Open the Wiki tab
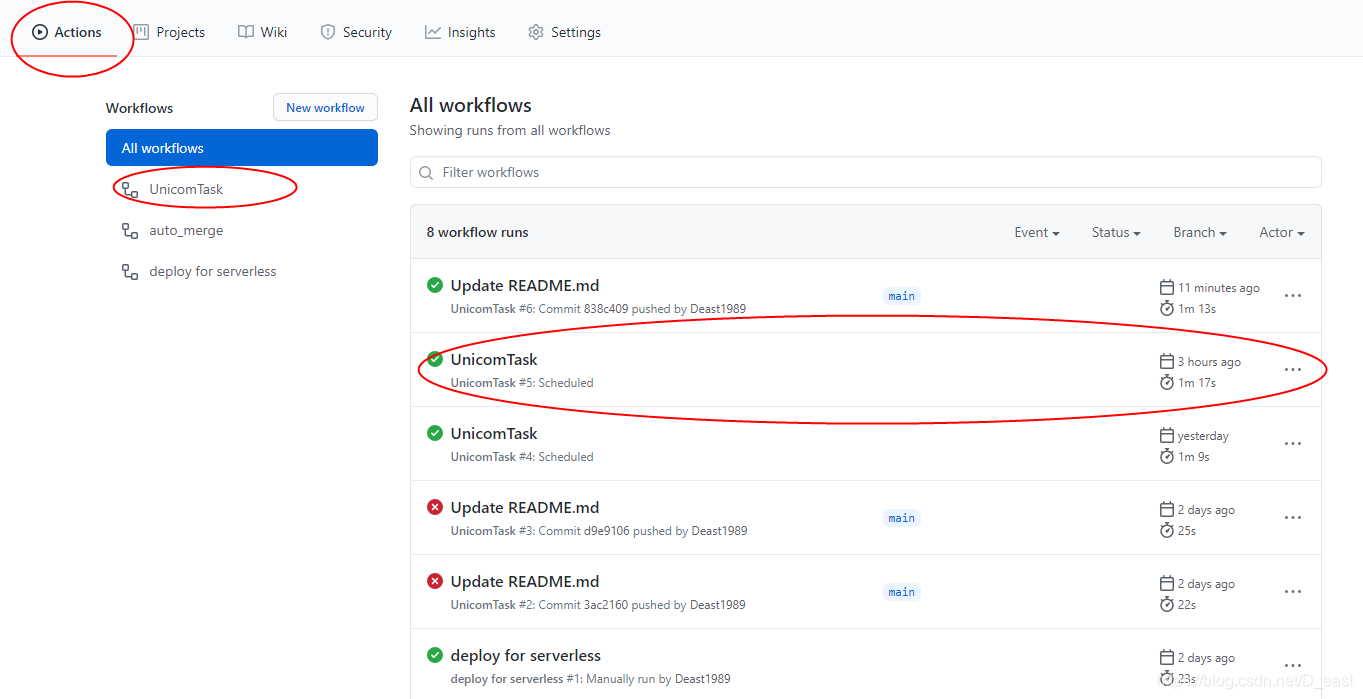 263,32
